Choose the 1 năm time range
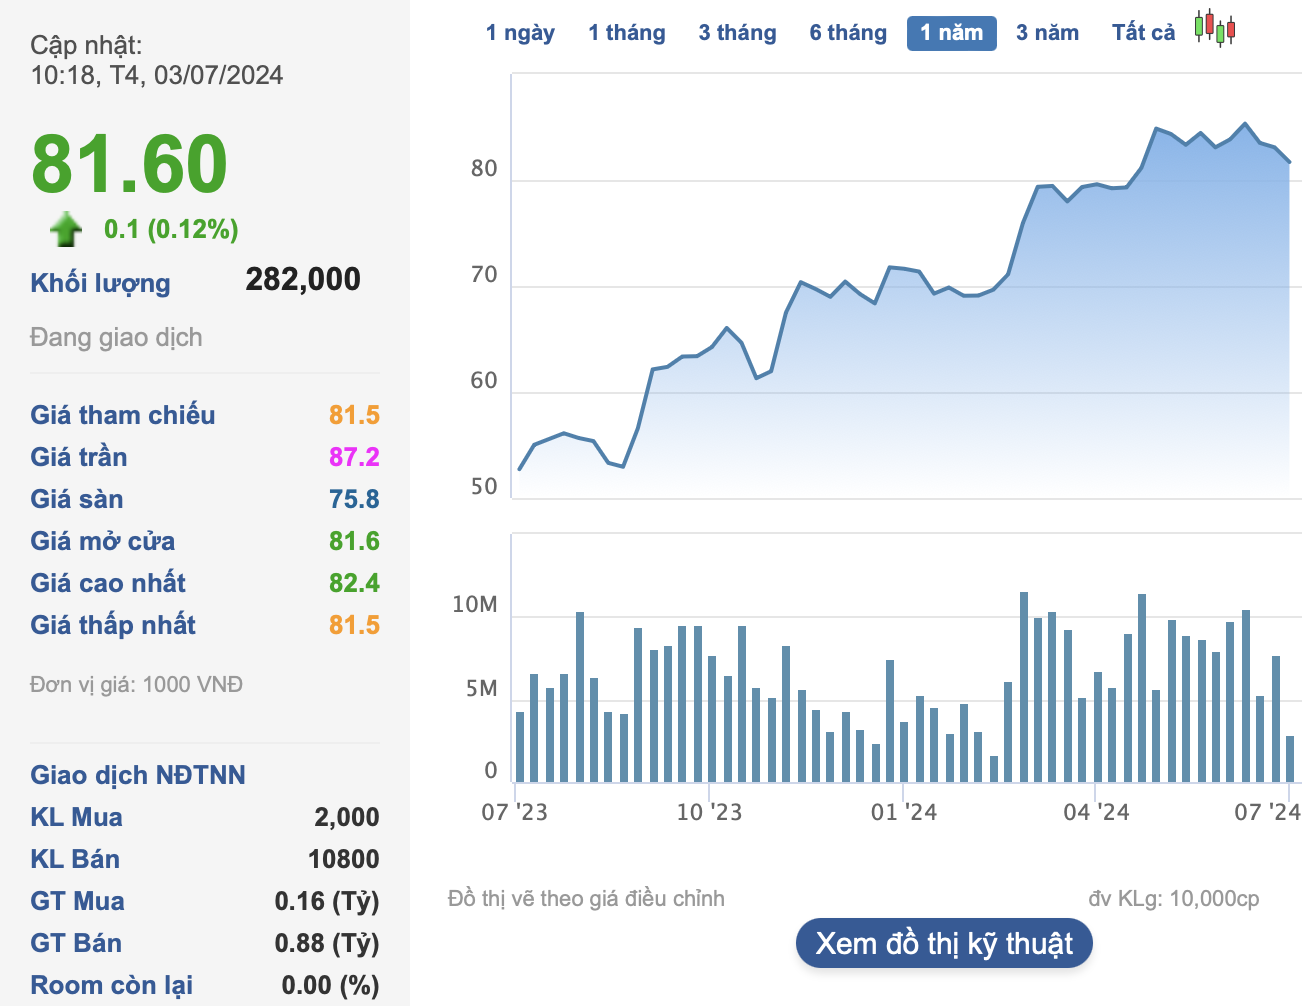 pos(952,33)
